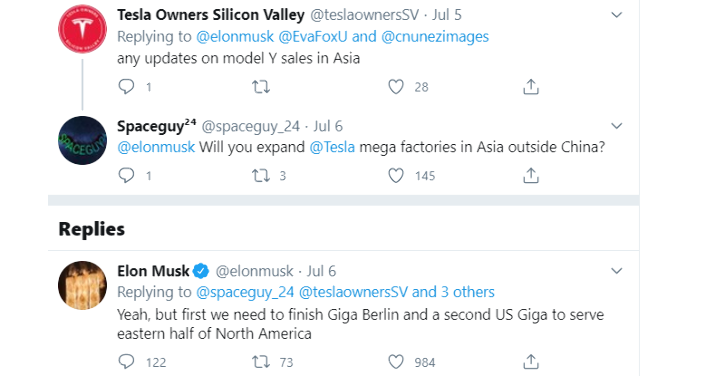
Task: Open options chevron on Elon Musk's tweet
Action: point(616,271)
